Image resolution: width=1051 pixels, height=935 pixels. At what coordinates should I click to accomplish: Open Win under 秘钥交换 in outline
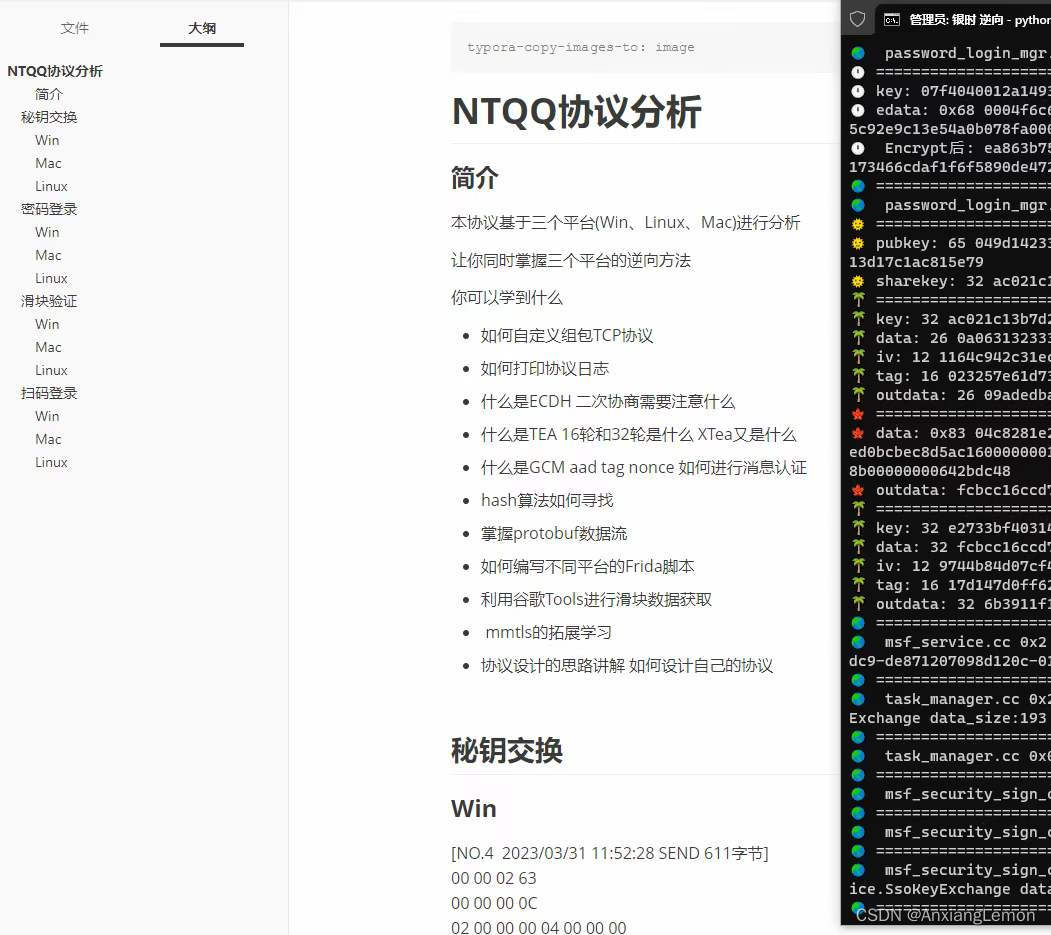tap(47, 140)
